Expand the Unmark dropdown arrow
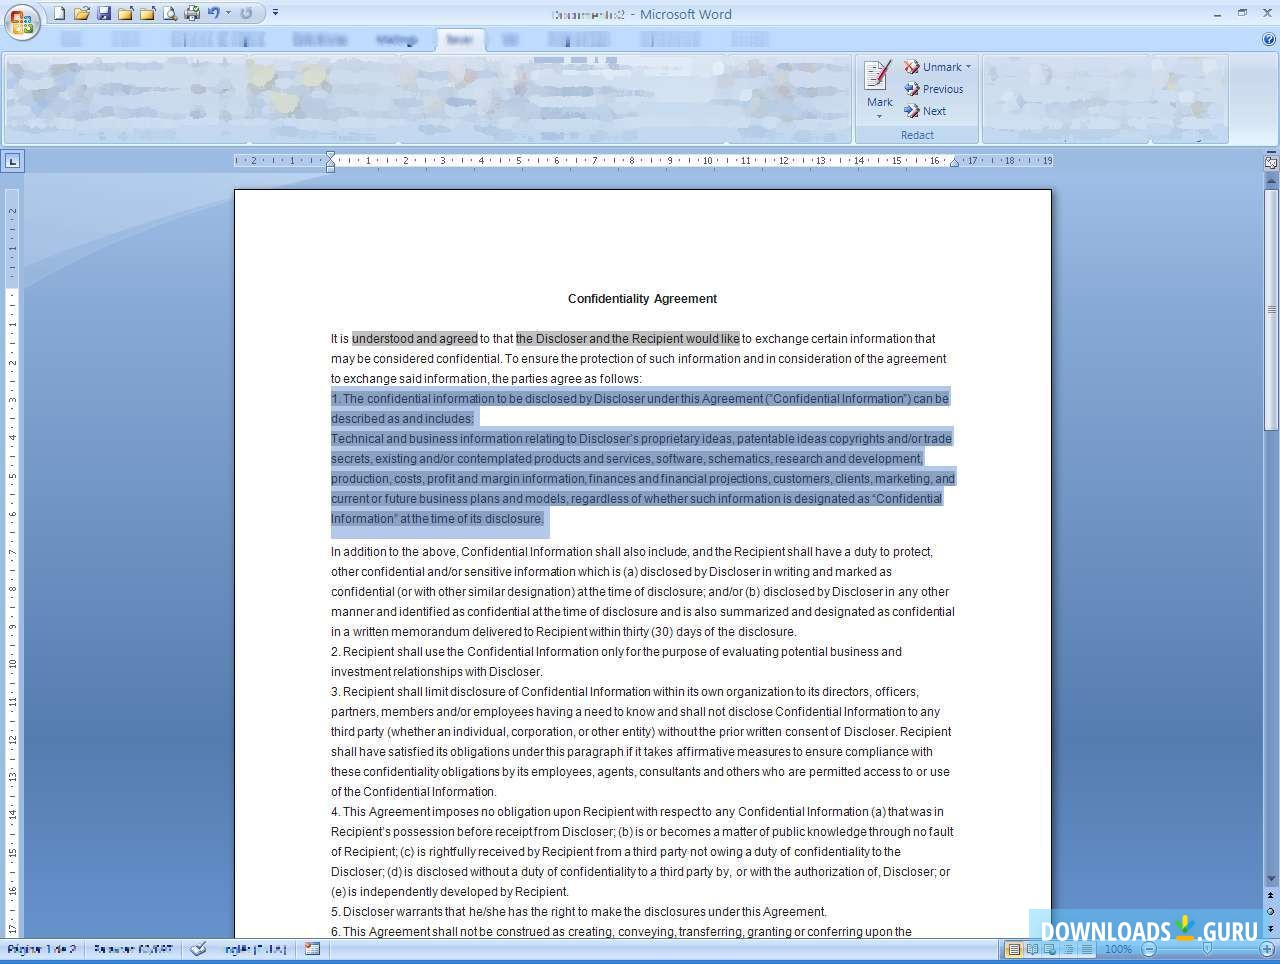Screen dimensions: 1280x964 click(x=968, y=67)
